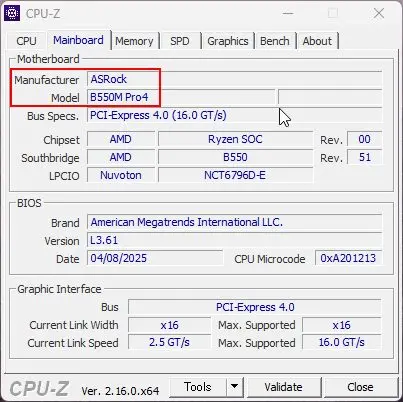Select the B550M Pro4 model field
This screenshot has height=402, width=403.
tap(181, 97)
